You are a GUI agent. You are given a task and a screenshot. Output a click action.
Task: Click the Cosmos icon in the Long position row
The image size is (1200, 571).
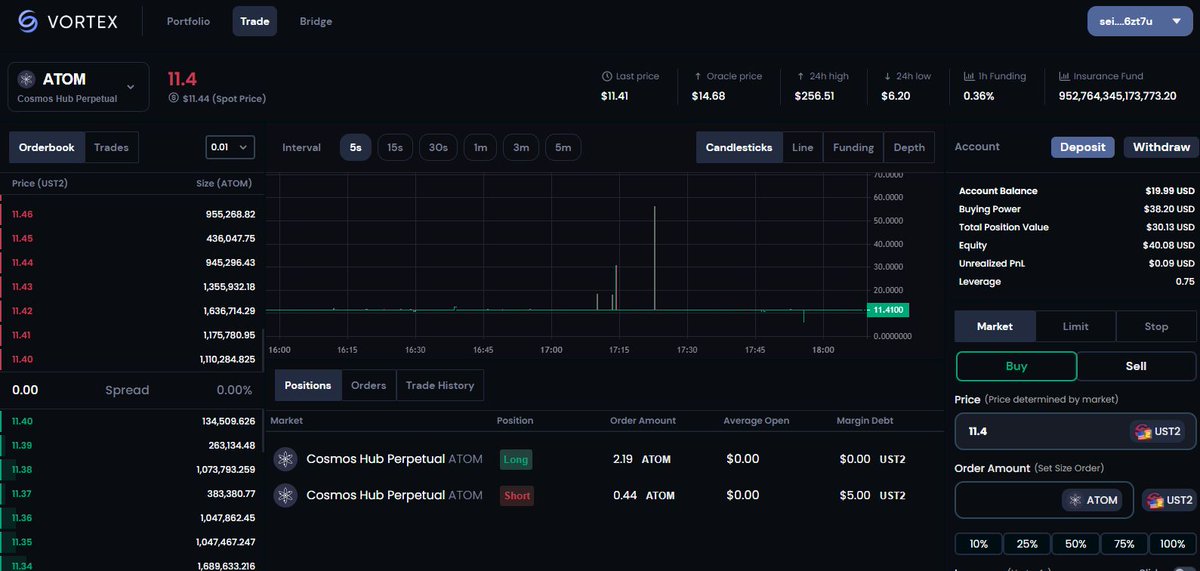tap(286, 459)
